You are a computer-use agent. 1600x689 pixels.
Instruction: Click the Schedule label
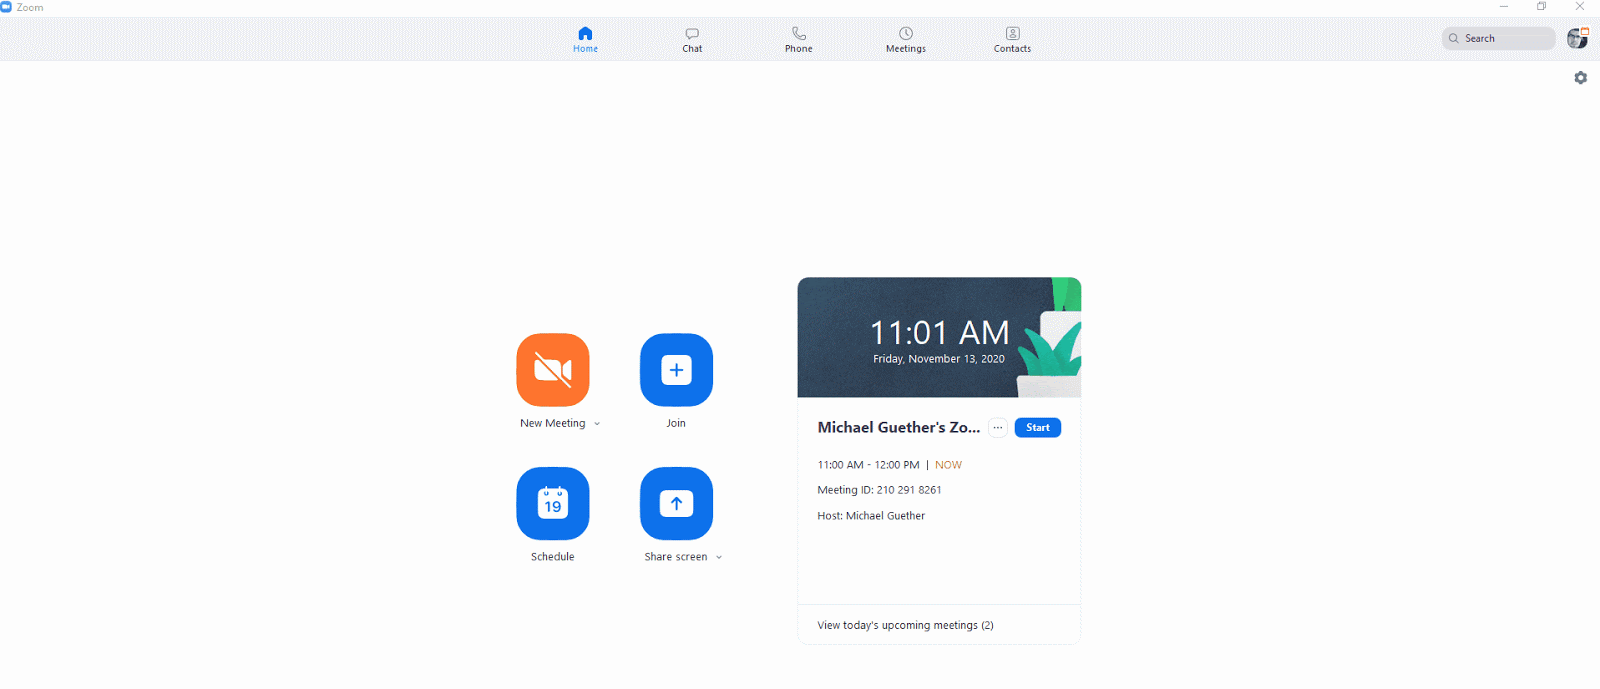[552, 557]
